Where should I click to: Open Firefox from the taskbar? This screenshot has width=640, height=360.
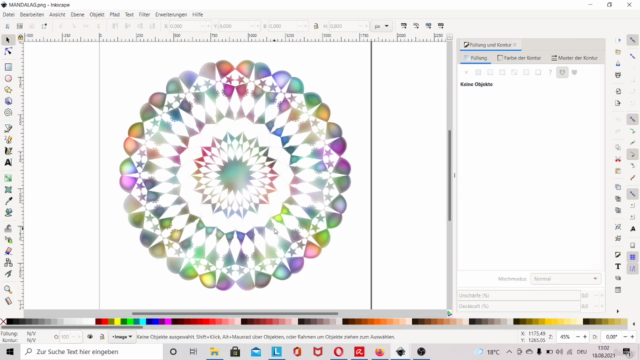tap(380, 351)
